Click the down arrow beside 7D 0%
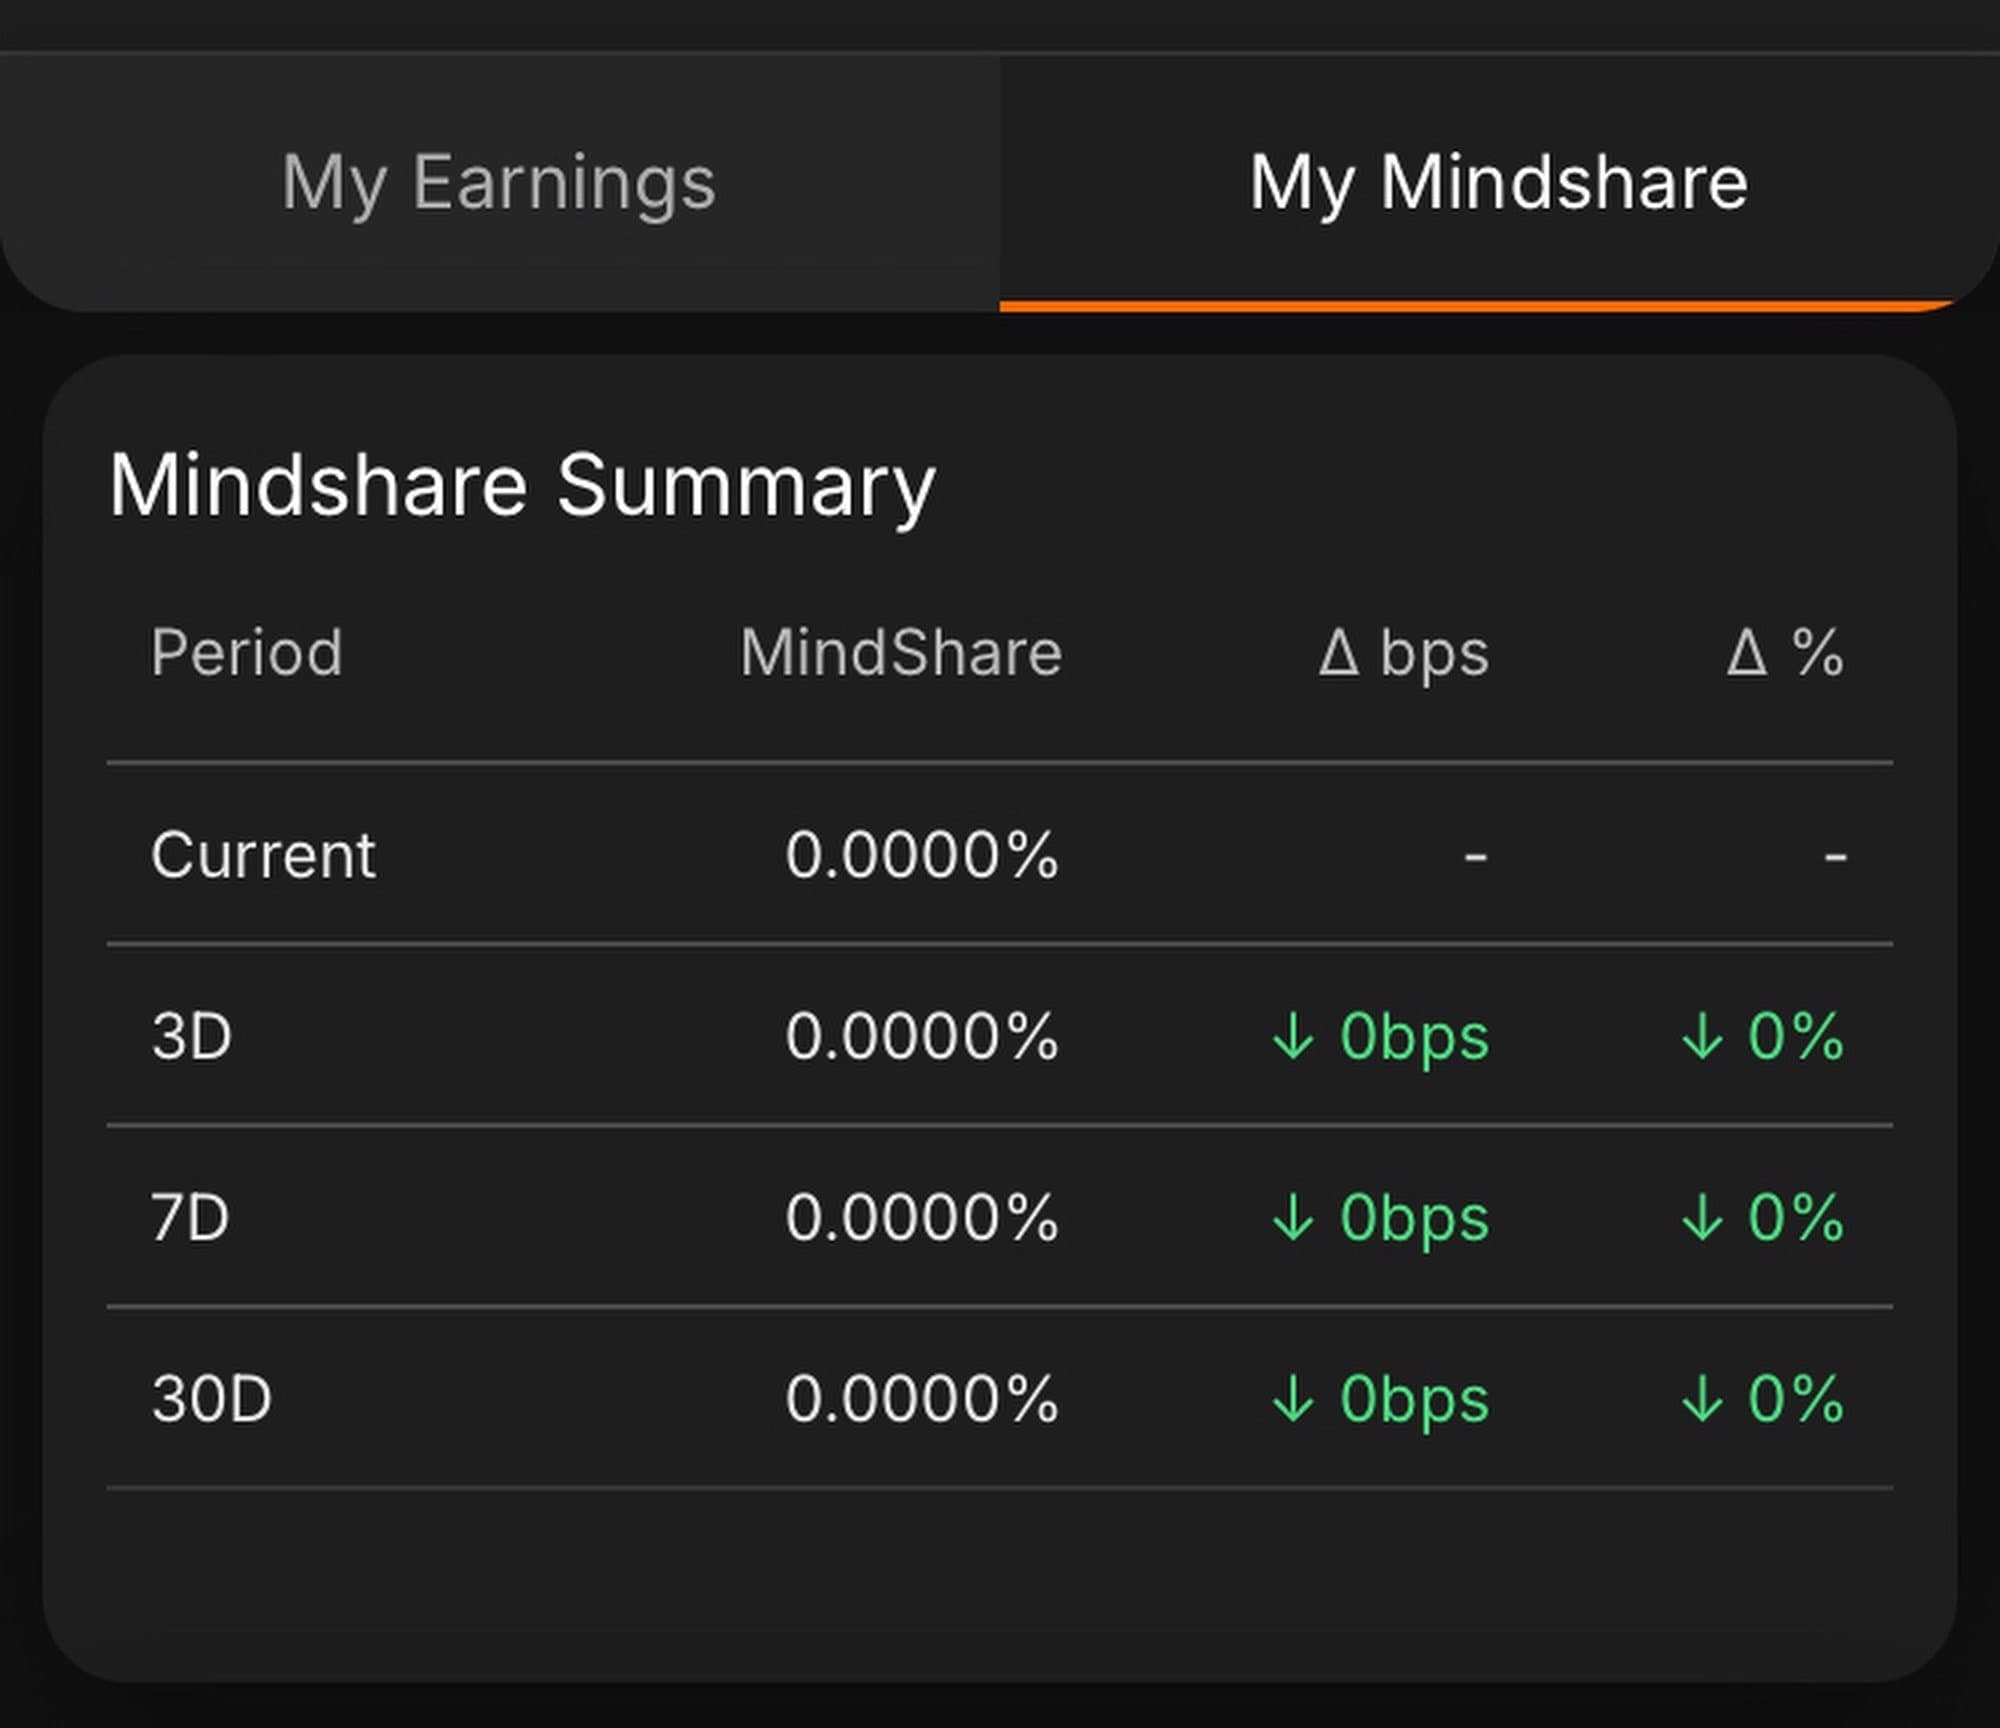 pos(1702,1218)
